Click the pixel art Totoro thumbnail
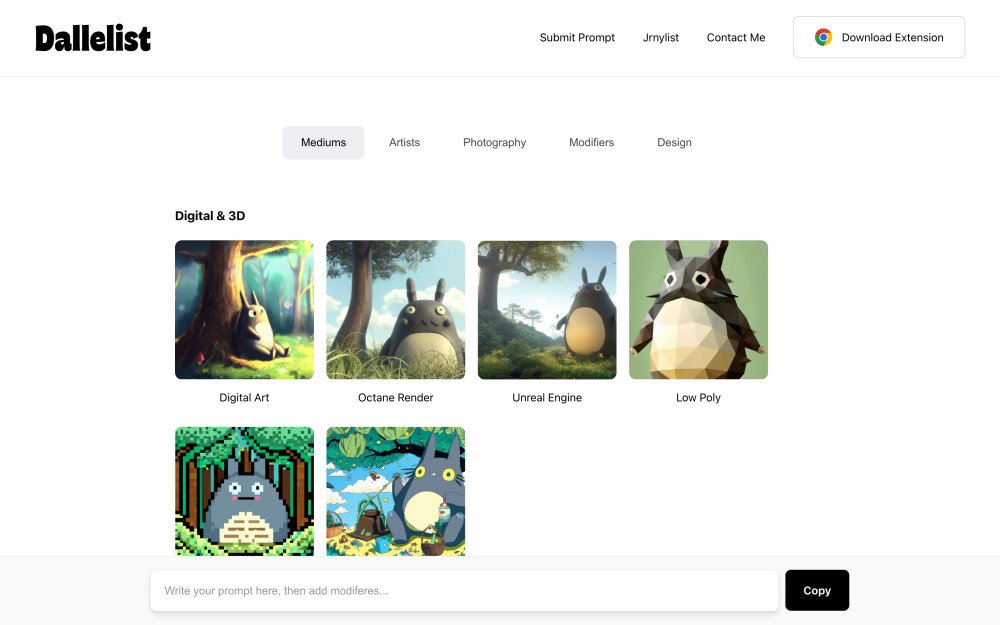The width and height of the screenshot is (1000, 625). coord(244,490)
